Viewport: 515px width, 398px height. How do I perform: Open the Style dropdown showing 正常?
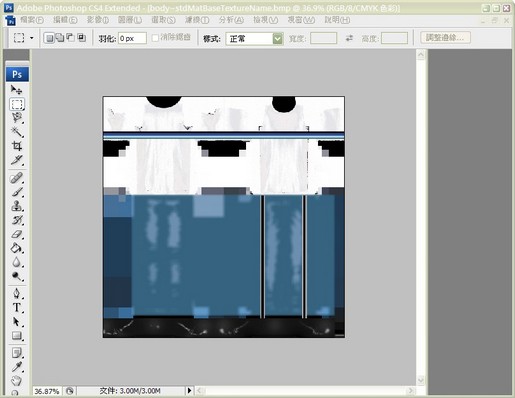pyautogui.click(x=254, y=39)
